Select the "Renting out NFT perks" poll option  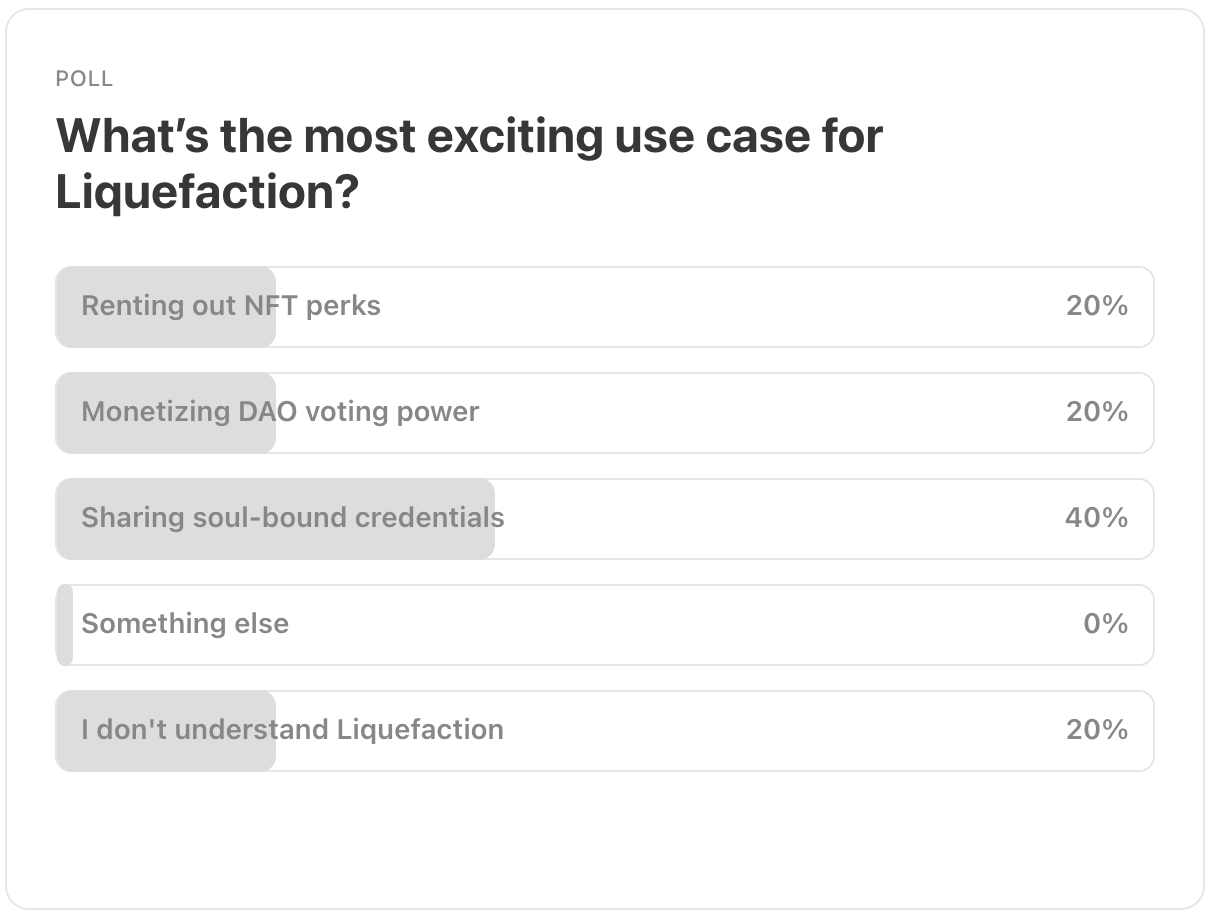[x=231, y=306]
